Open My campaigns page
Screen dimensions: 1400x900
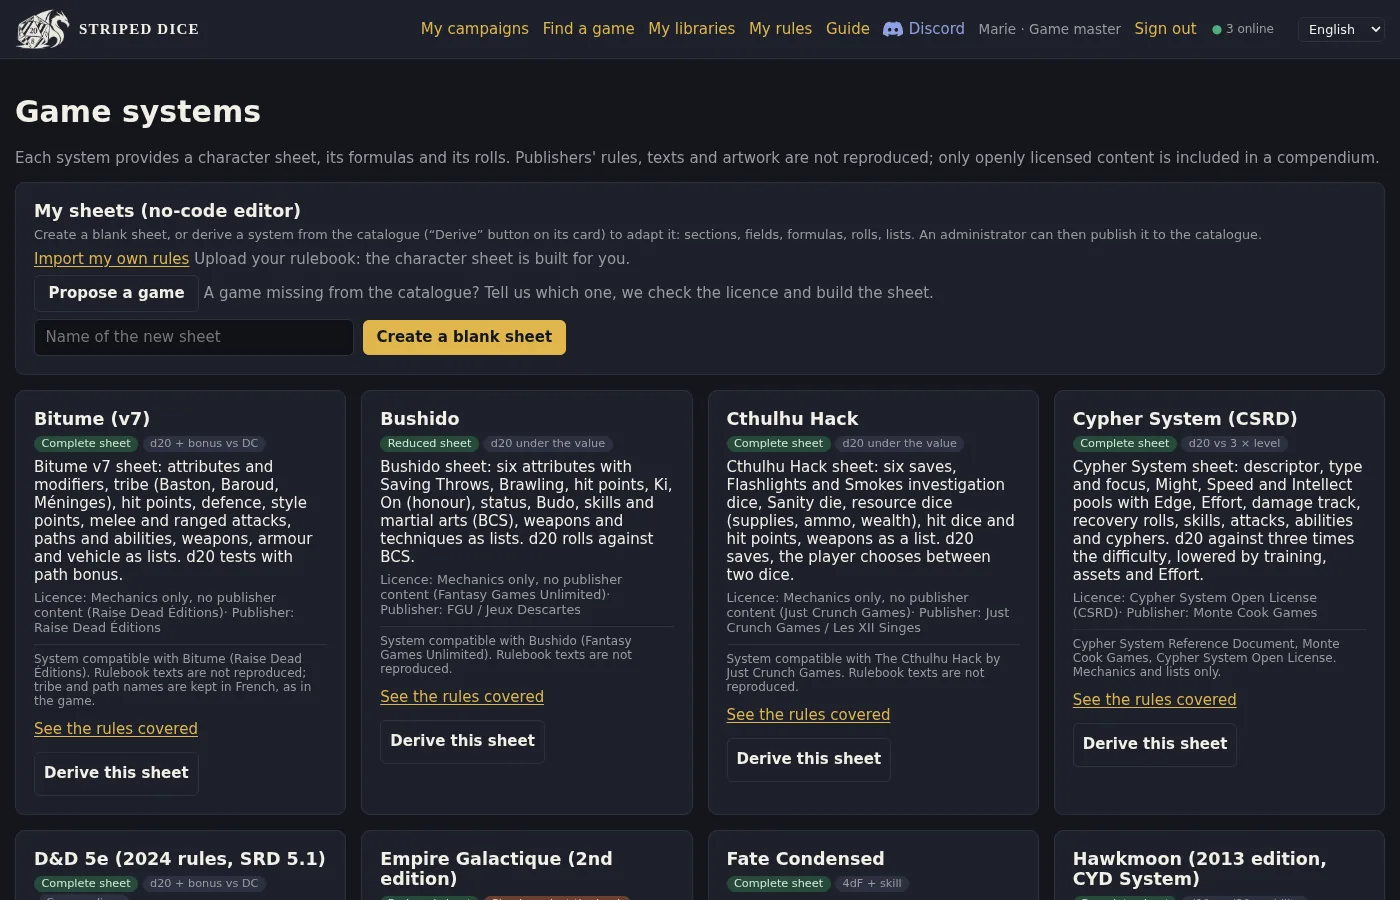point(475,29)
